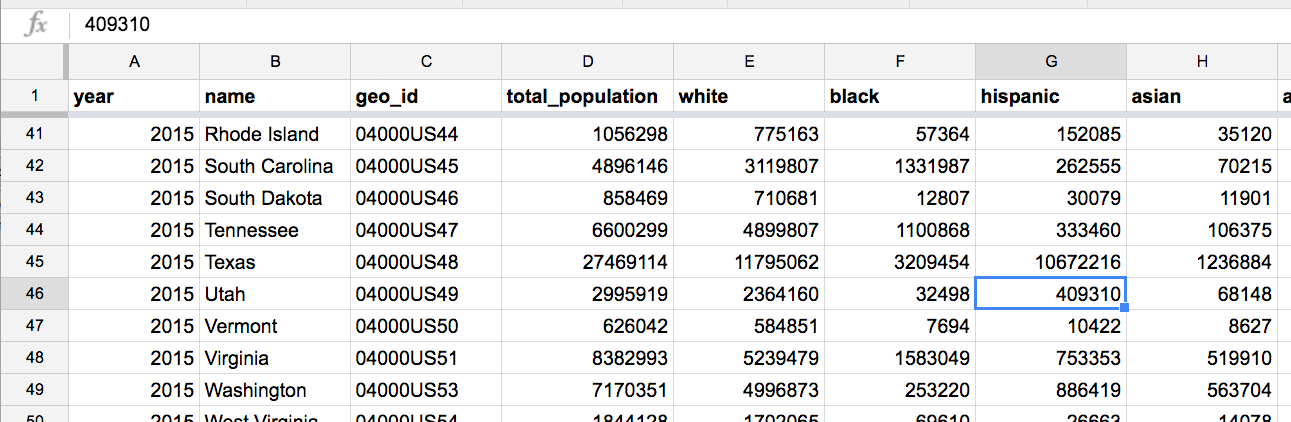Screen dimensions: 1291x422
Task: Click the formula bar showing 409310
Action: coord(680,24)
